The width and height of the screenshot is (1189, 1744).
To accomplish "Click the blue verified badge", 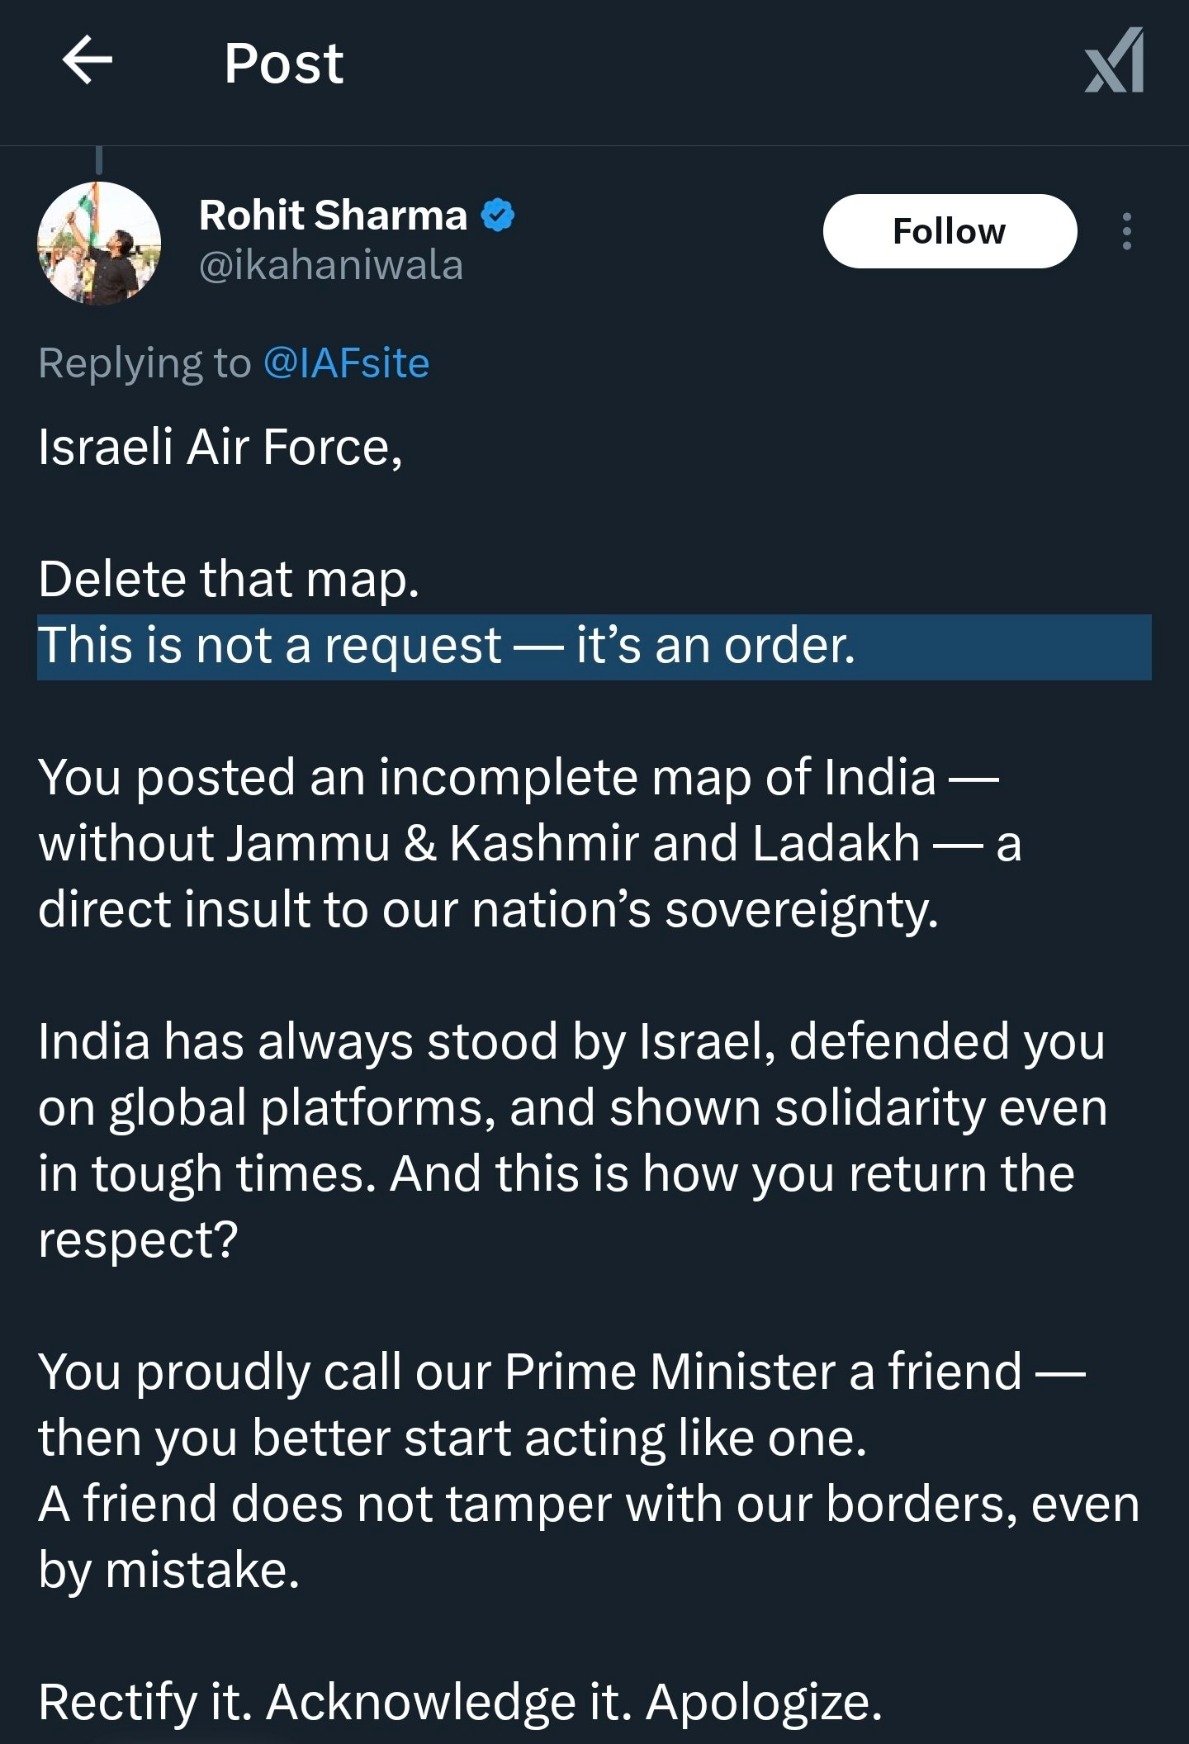I will click(498, 215).
